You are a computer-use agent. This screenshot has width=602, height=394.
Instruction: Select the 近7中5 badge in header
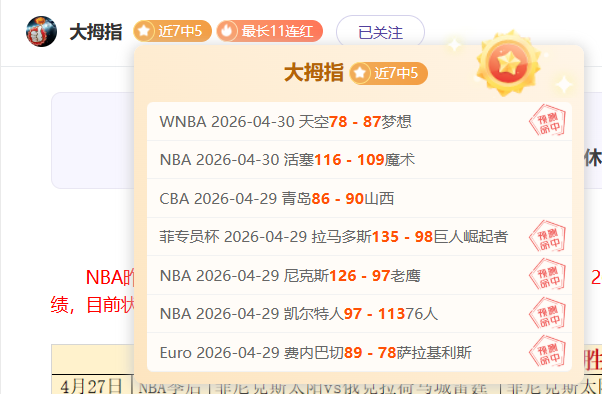(172, 31)
